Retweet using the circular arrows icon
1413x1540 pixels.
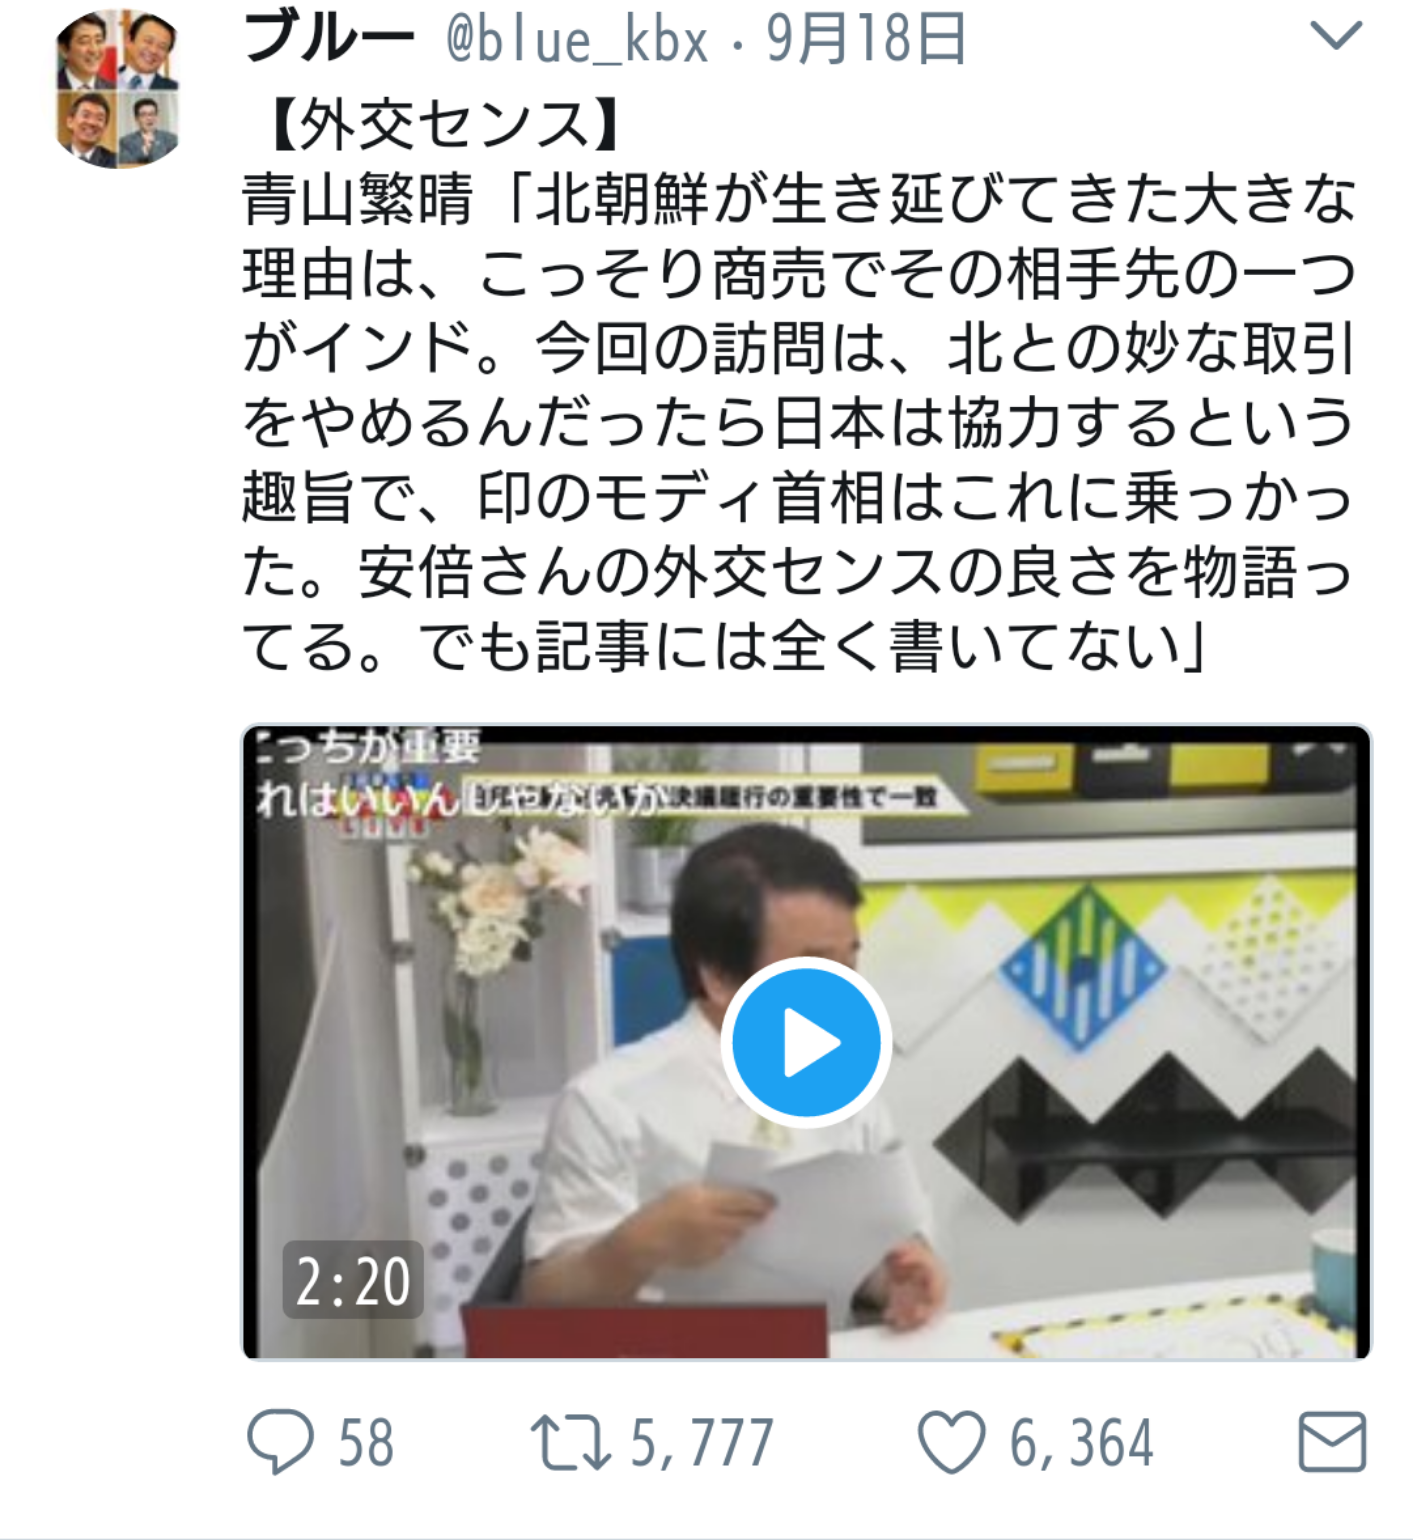[570, 1442]
